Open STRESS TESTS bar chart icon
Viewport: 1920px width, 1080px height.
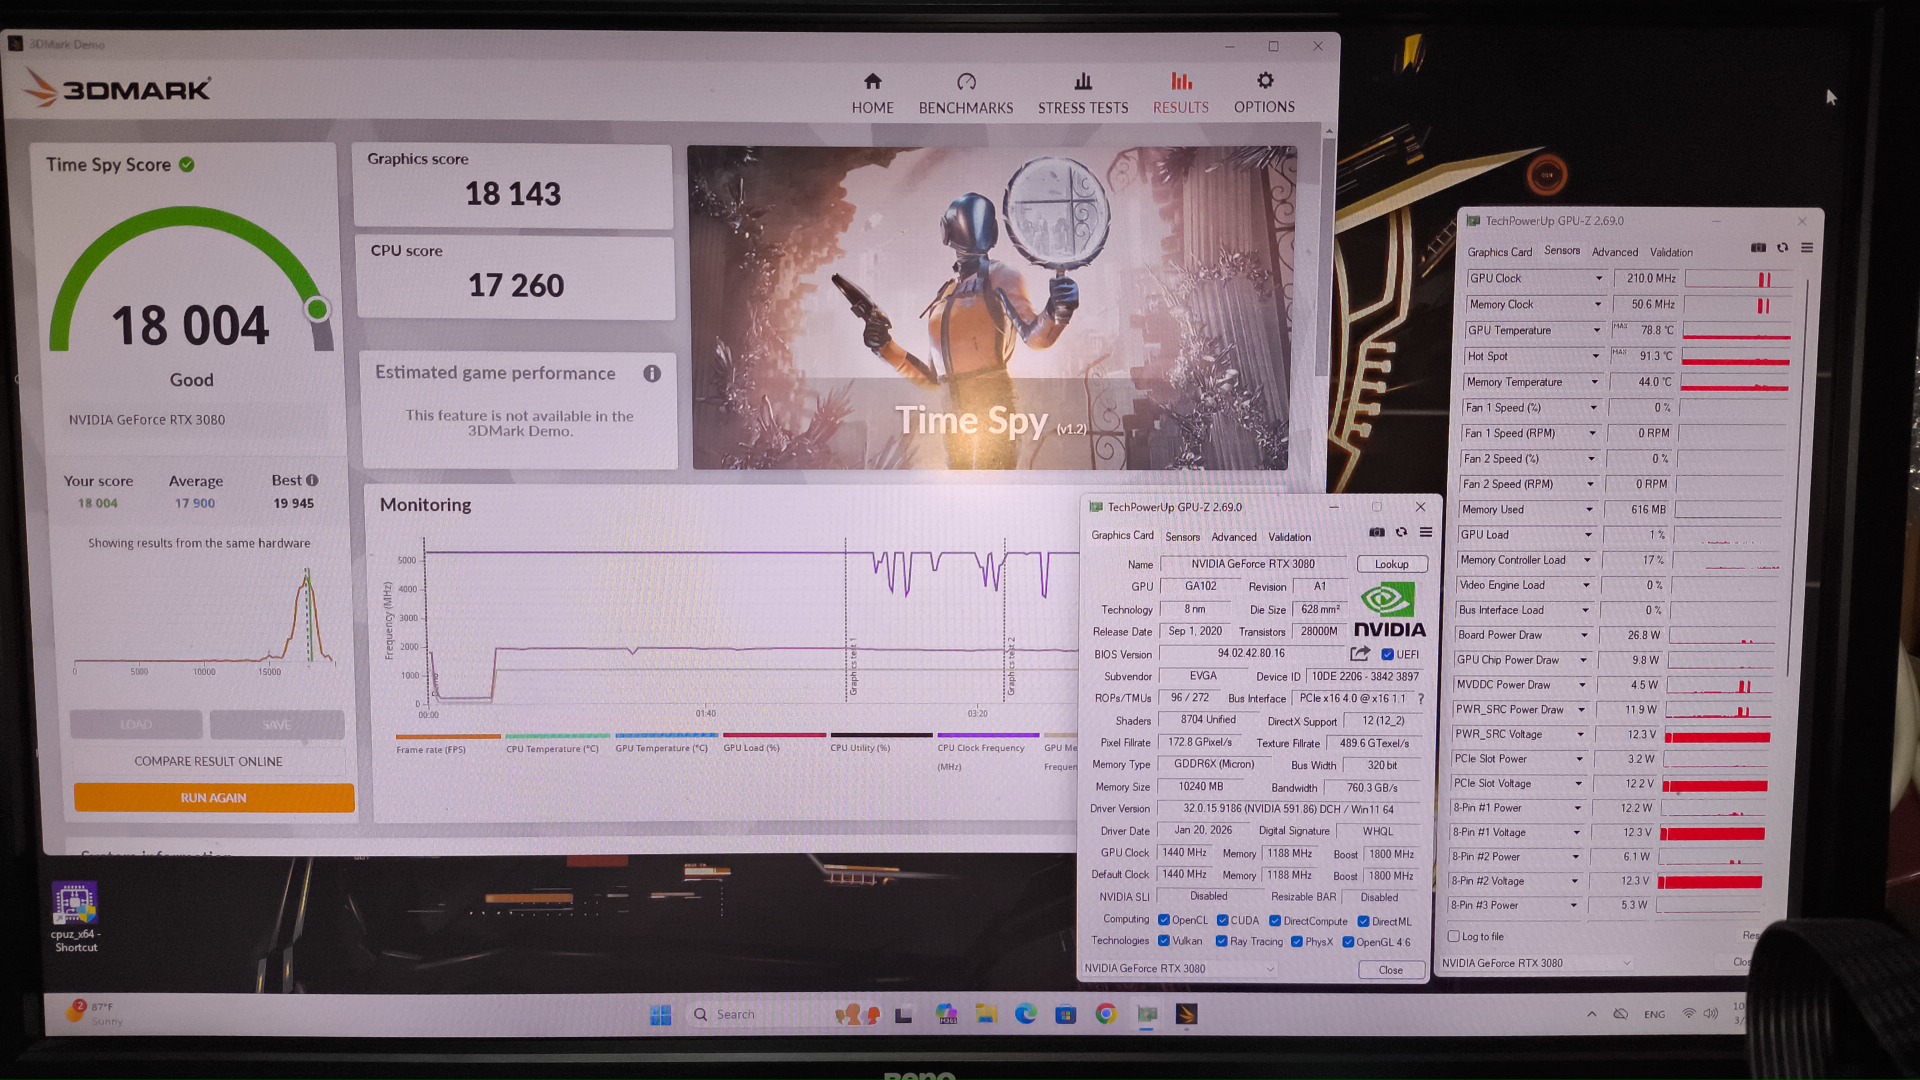pyautogui.click(x=1083, y=82)
